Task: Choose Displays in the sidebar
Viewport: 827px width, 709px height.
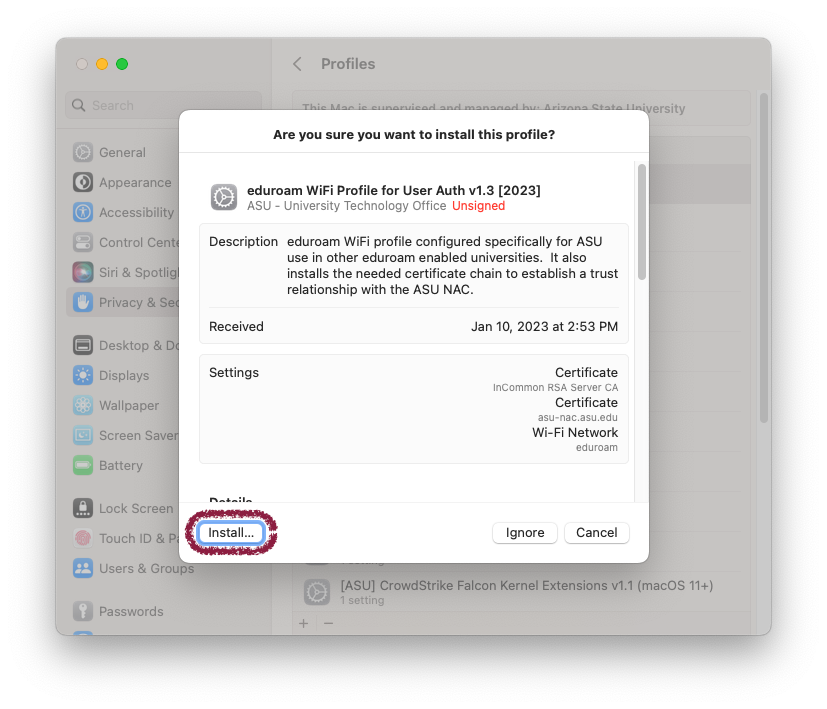Action: click(123, 376)
